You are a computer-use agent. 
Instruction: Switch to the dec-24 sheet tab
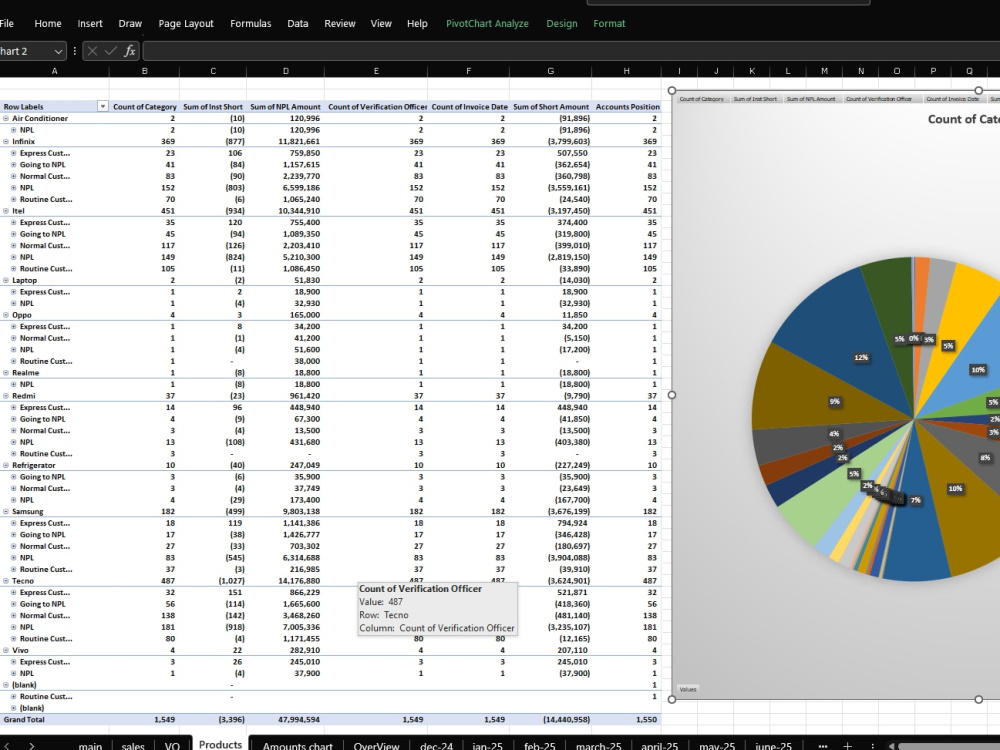click(436, 746)
